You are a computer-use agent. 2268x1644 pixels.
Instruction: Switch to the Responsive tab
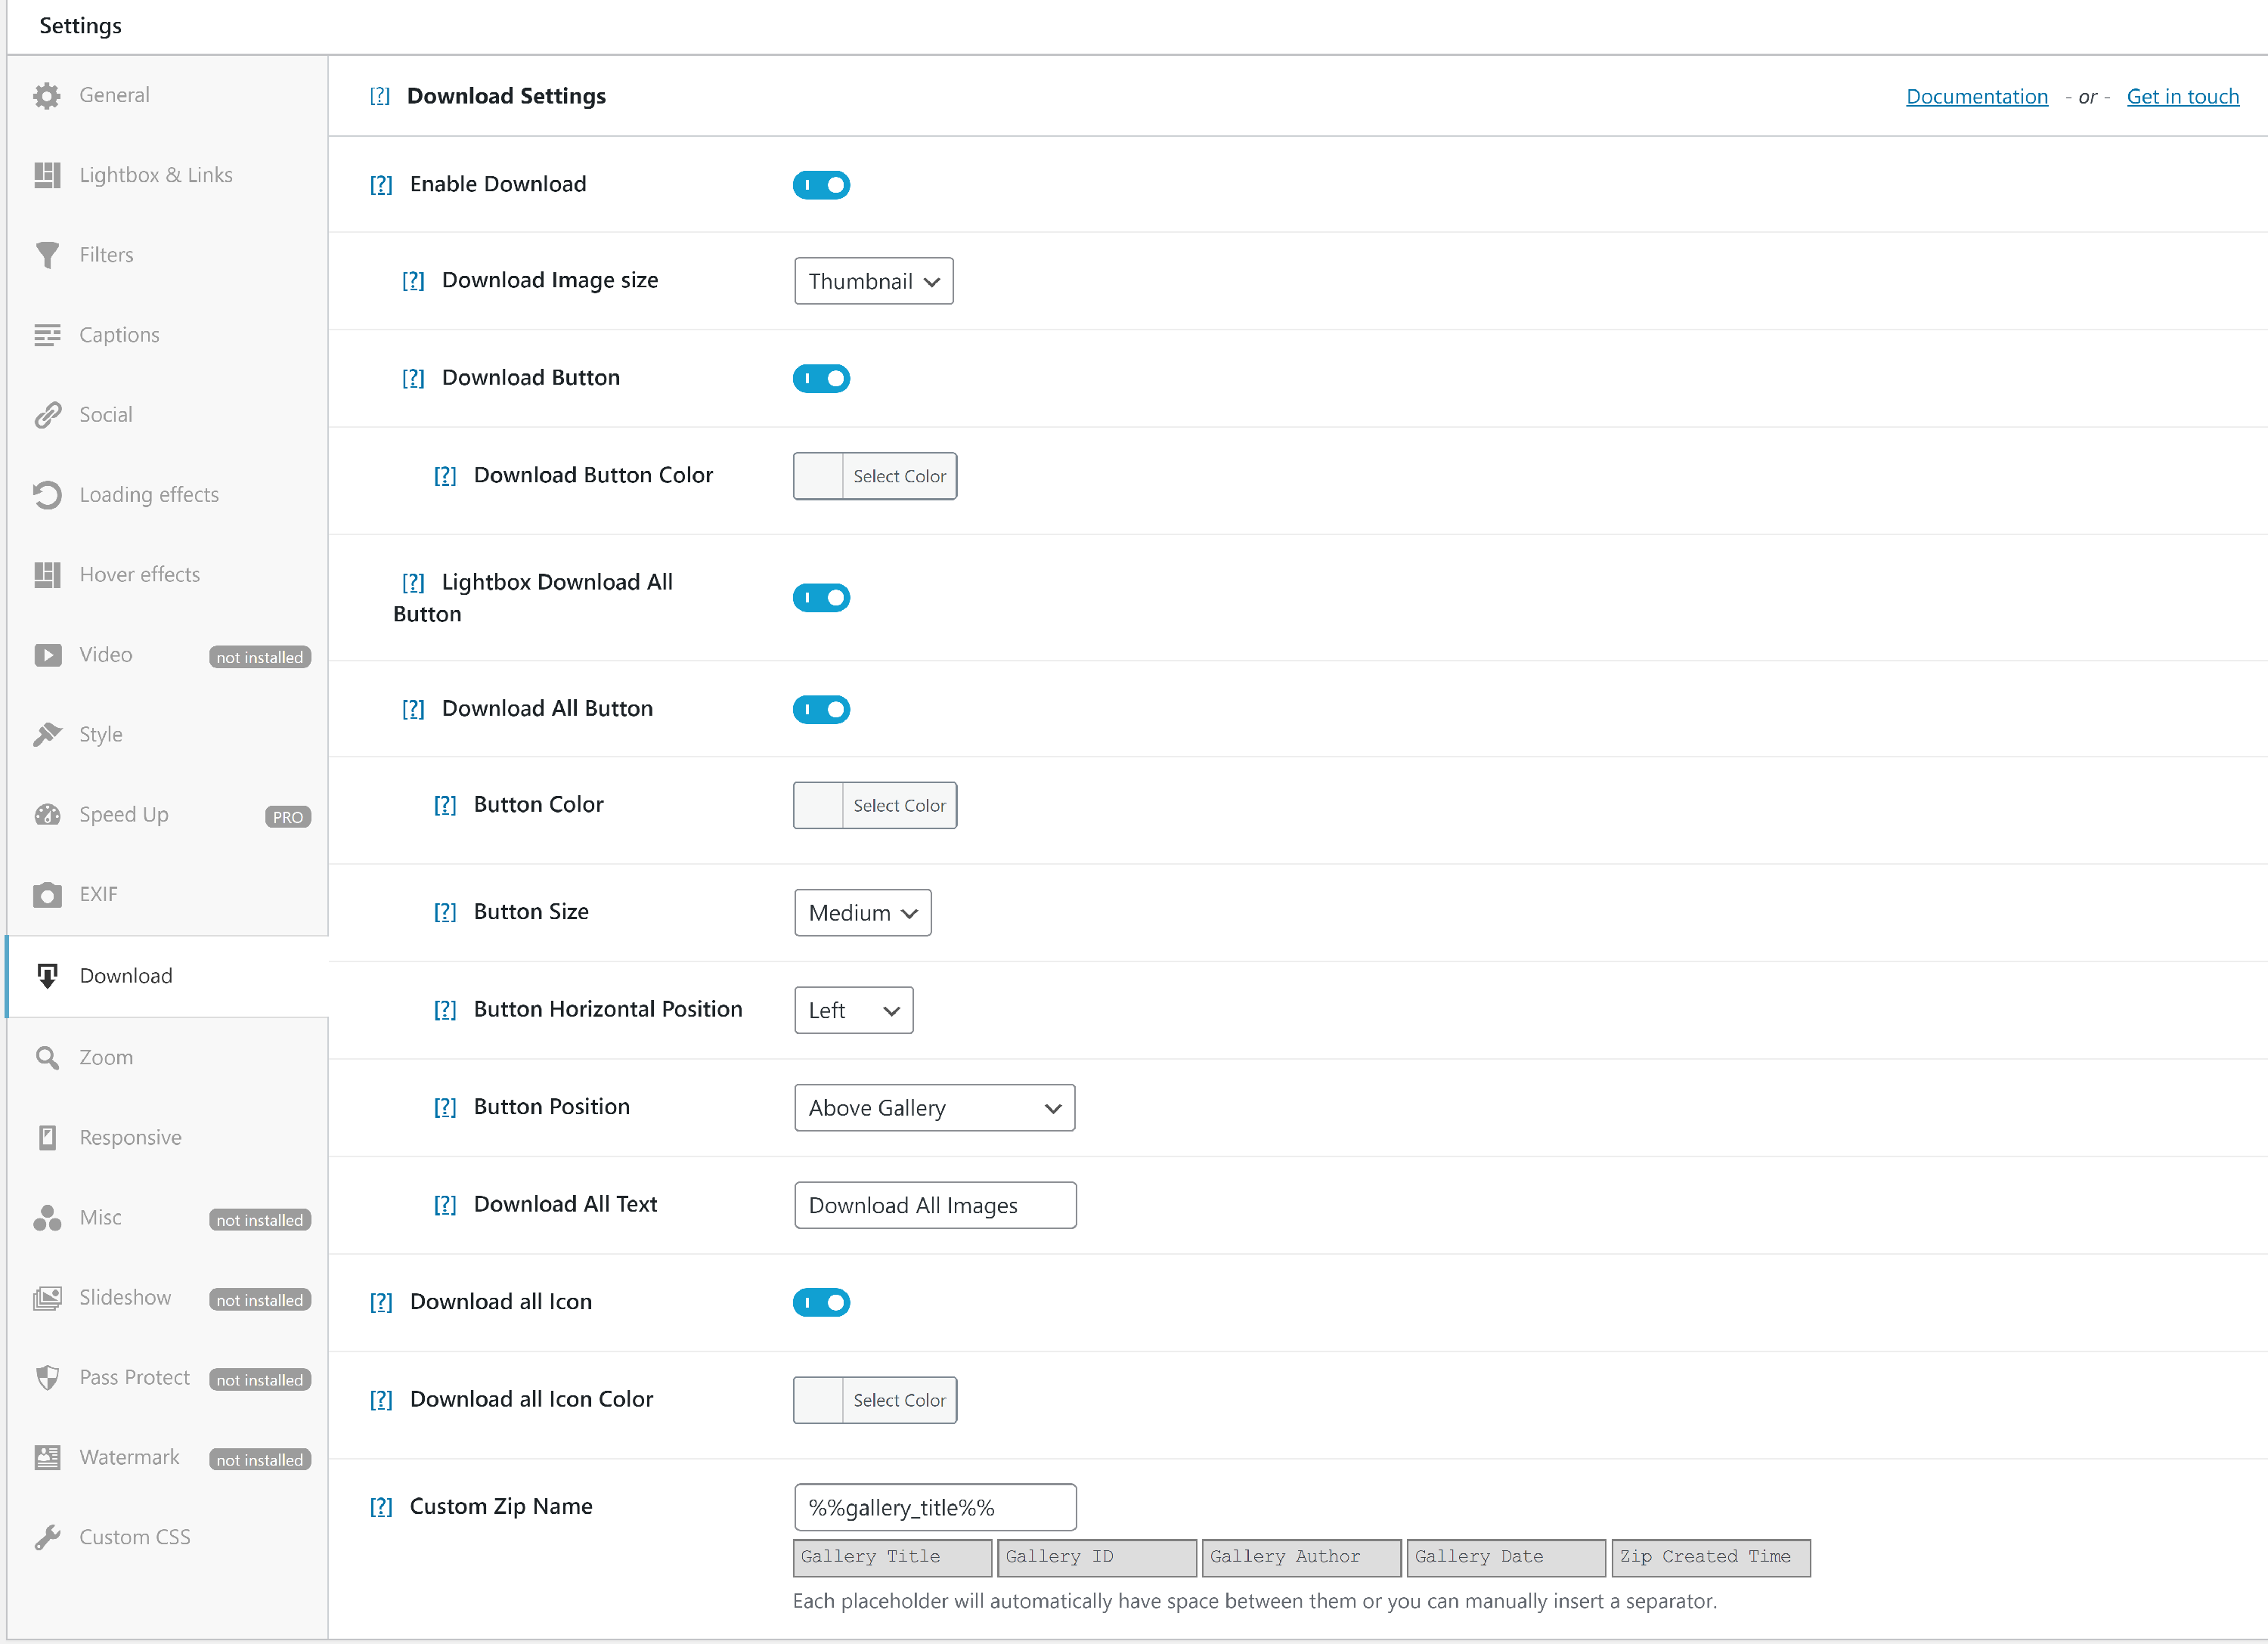(x=167, y=1138)
